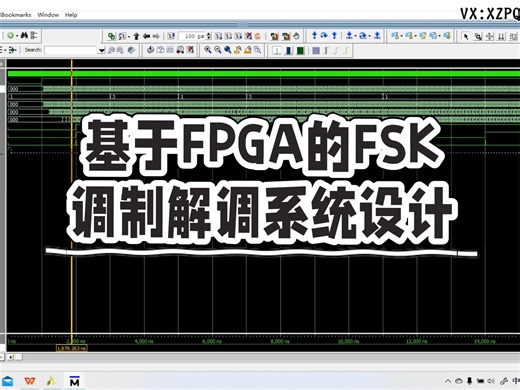The image size is (520, 390).
Task: Click Zoom Between Cursors icon
Action: point(248,50)
